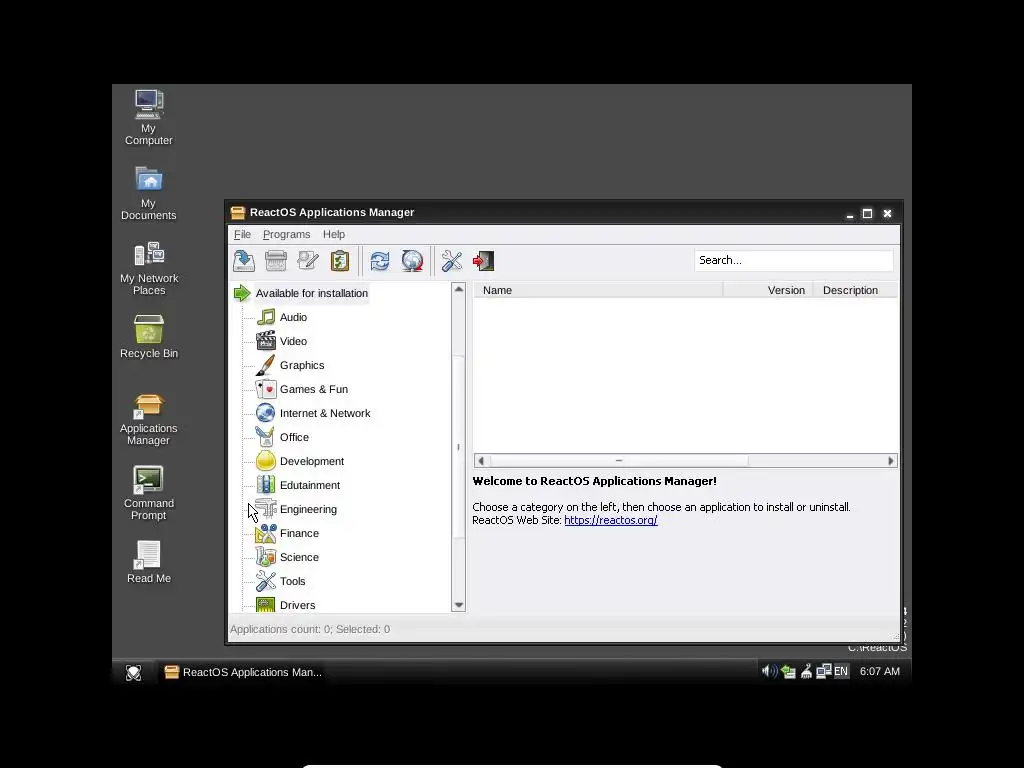Viewport: 1024px width, 768px height.
Task: Click the Update Database toolbar icon
Action: [x=412, y=261]
